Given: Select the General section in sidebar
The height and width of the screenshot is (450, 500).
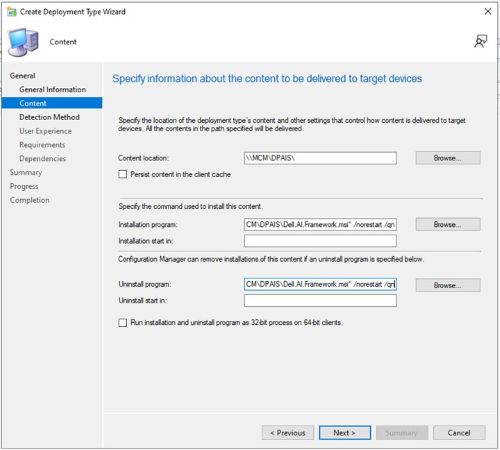Looking at the screenshot, I should (x=22, y=76).
